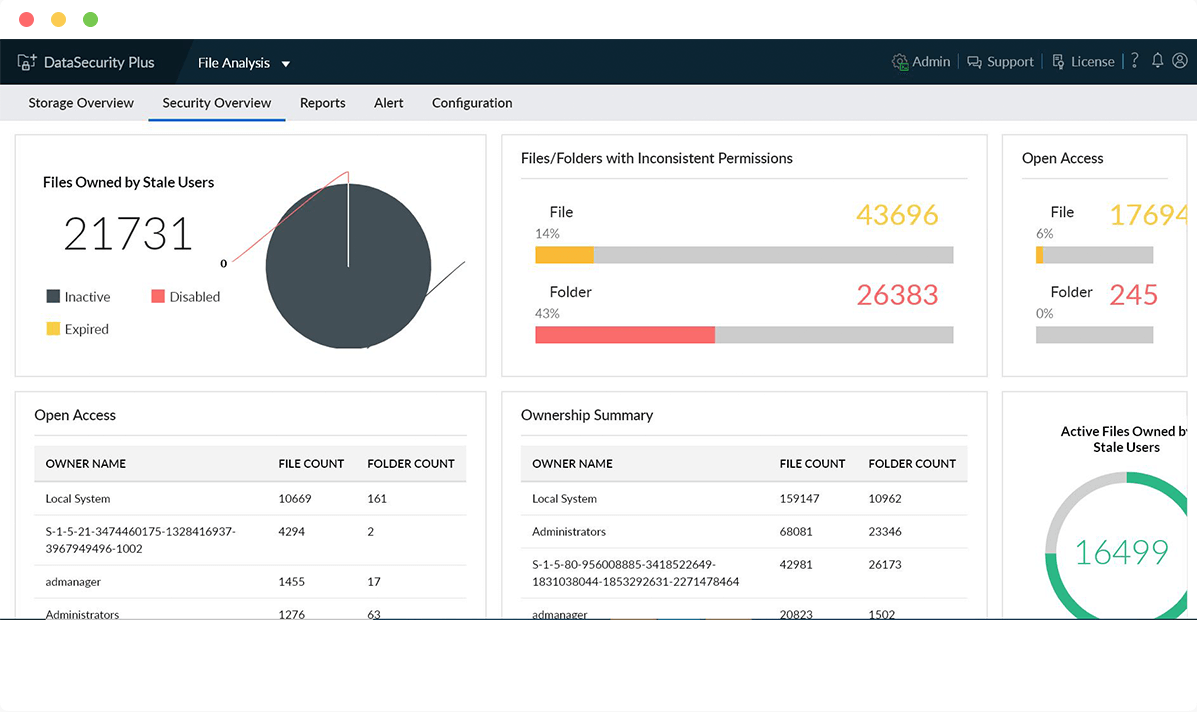1197x712 pixels.
Task: Click the Support chat icon
Action: pos(975,62)
